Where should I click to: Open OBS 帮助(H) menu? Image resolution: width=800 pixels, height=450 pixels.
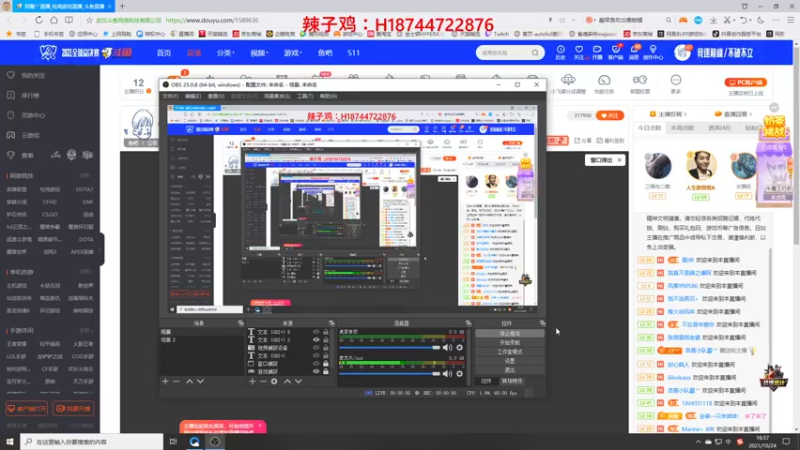[328, 96]
